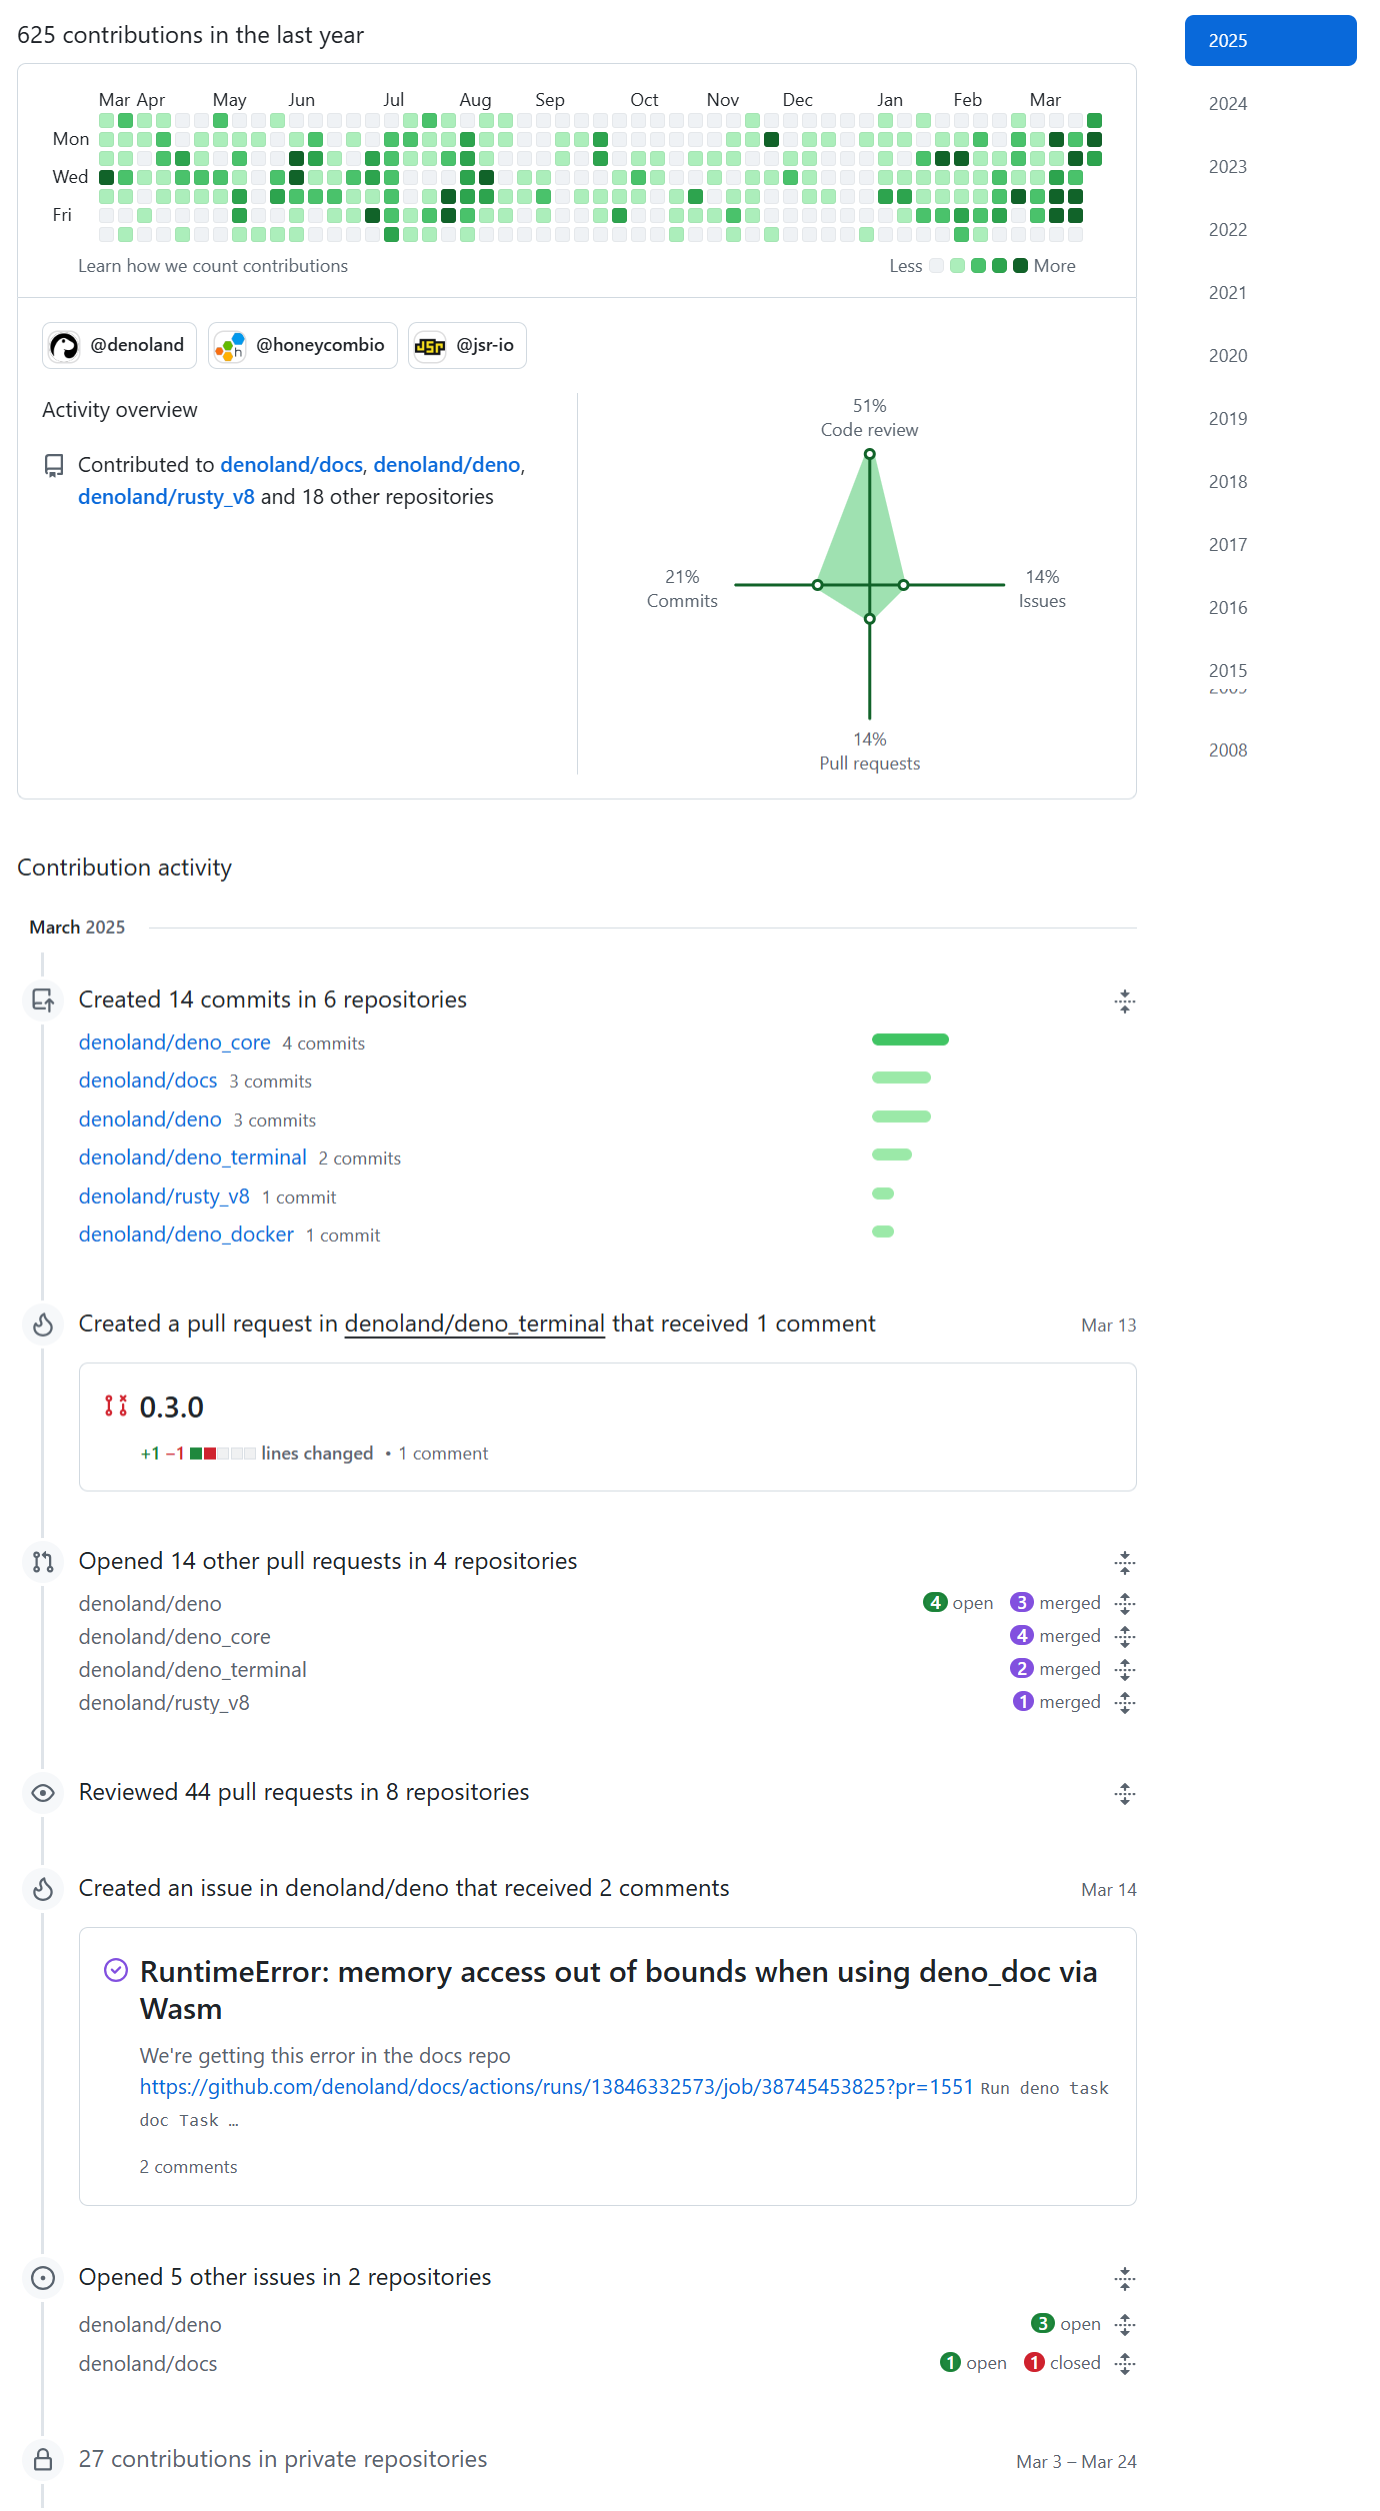Expand denoland/docs issues row
Screen dimensions: 1380x2511
1125,2364
